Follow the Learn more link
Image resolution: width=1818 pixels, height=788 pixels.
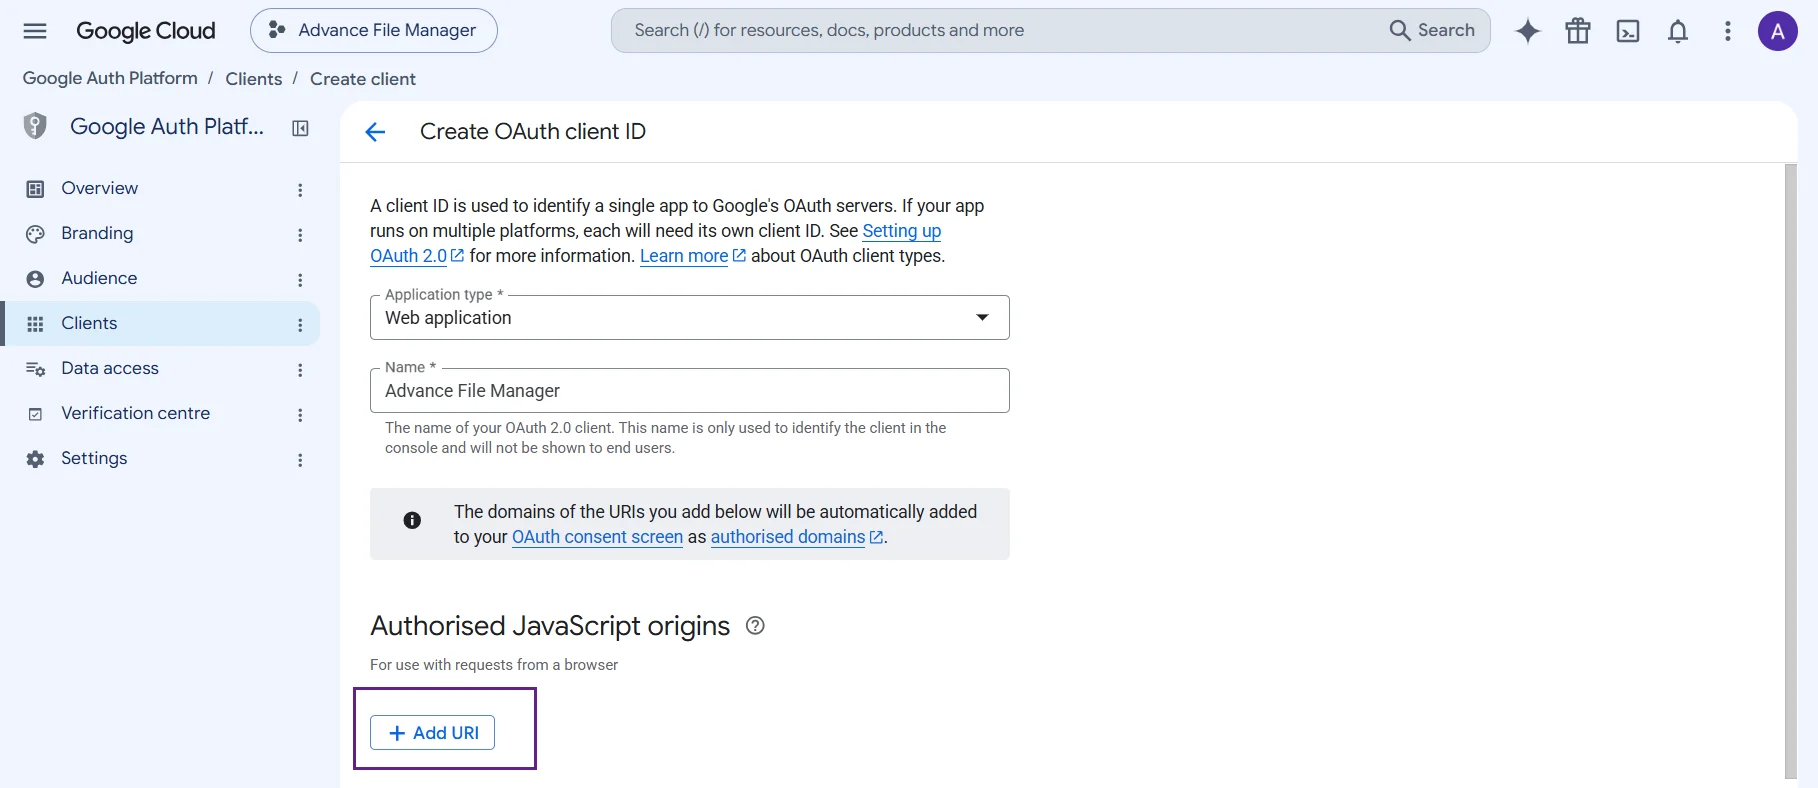pyautogui.click(x=693, y=256)
